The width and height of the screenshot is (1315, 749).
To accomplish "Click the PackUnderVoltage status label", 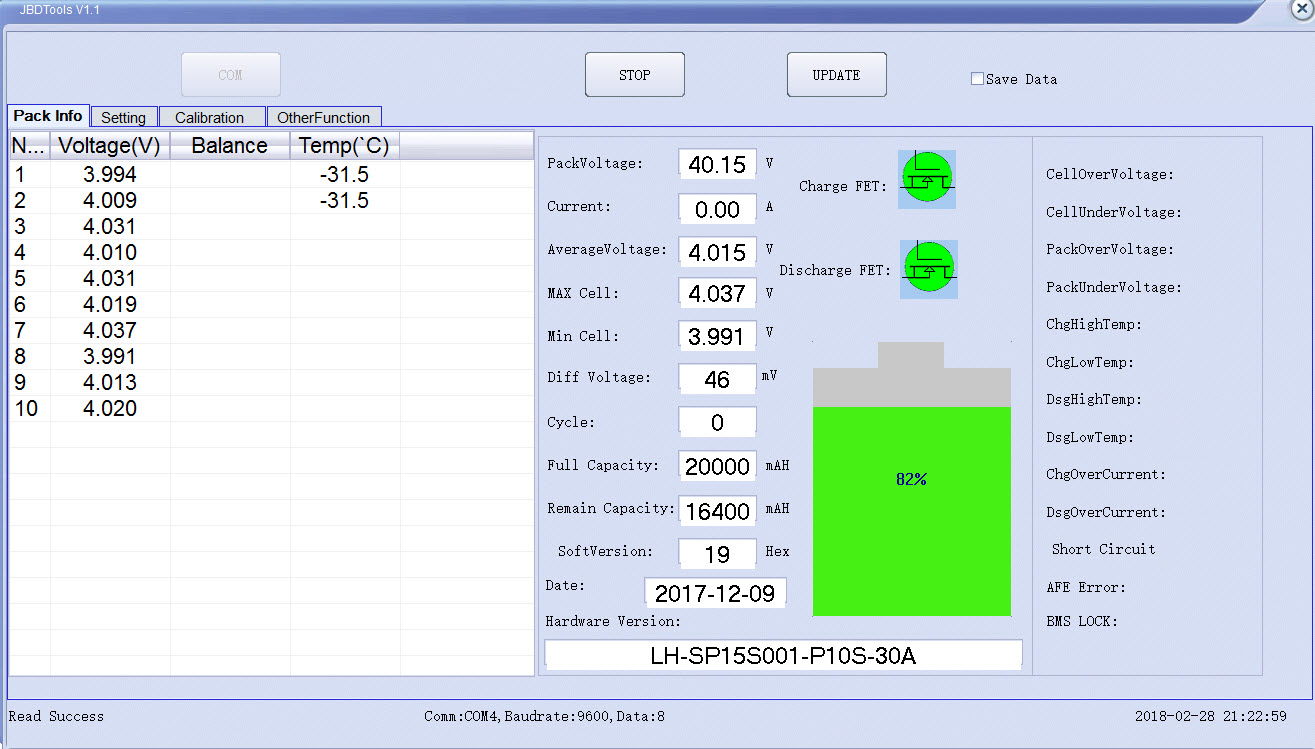I will (1114, 288).
